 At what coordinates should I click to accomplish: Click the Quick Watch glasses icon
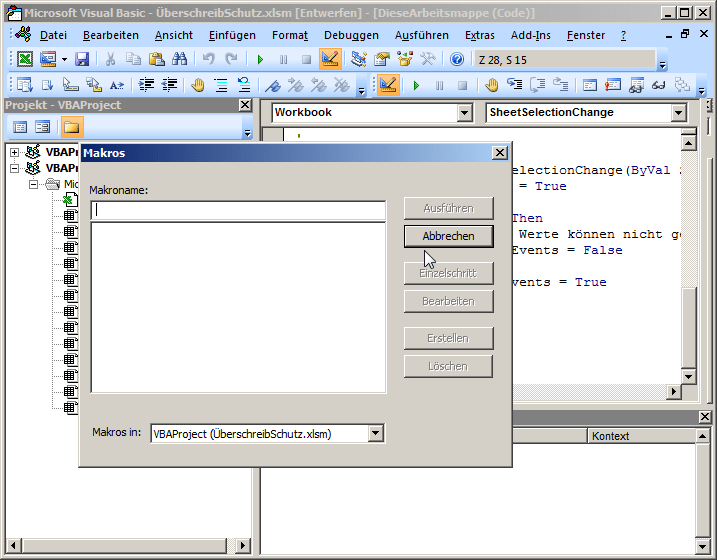click(658, 85)
